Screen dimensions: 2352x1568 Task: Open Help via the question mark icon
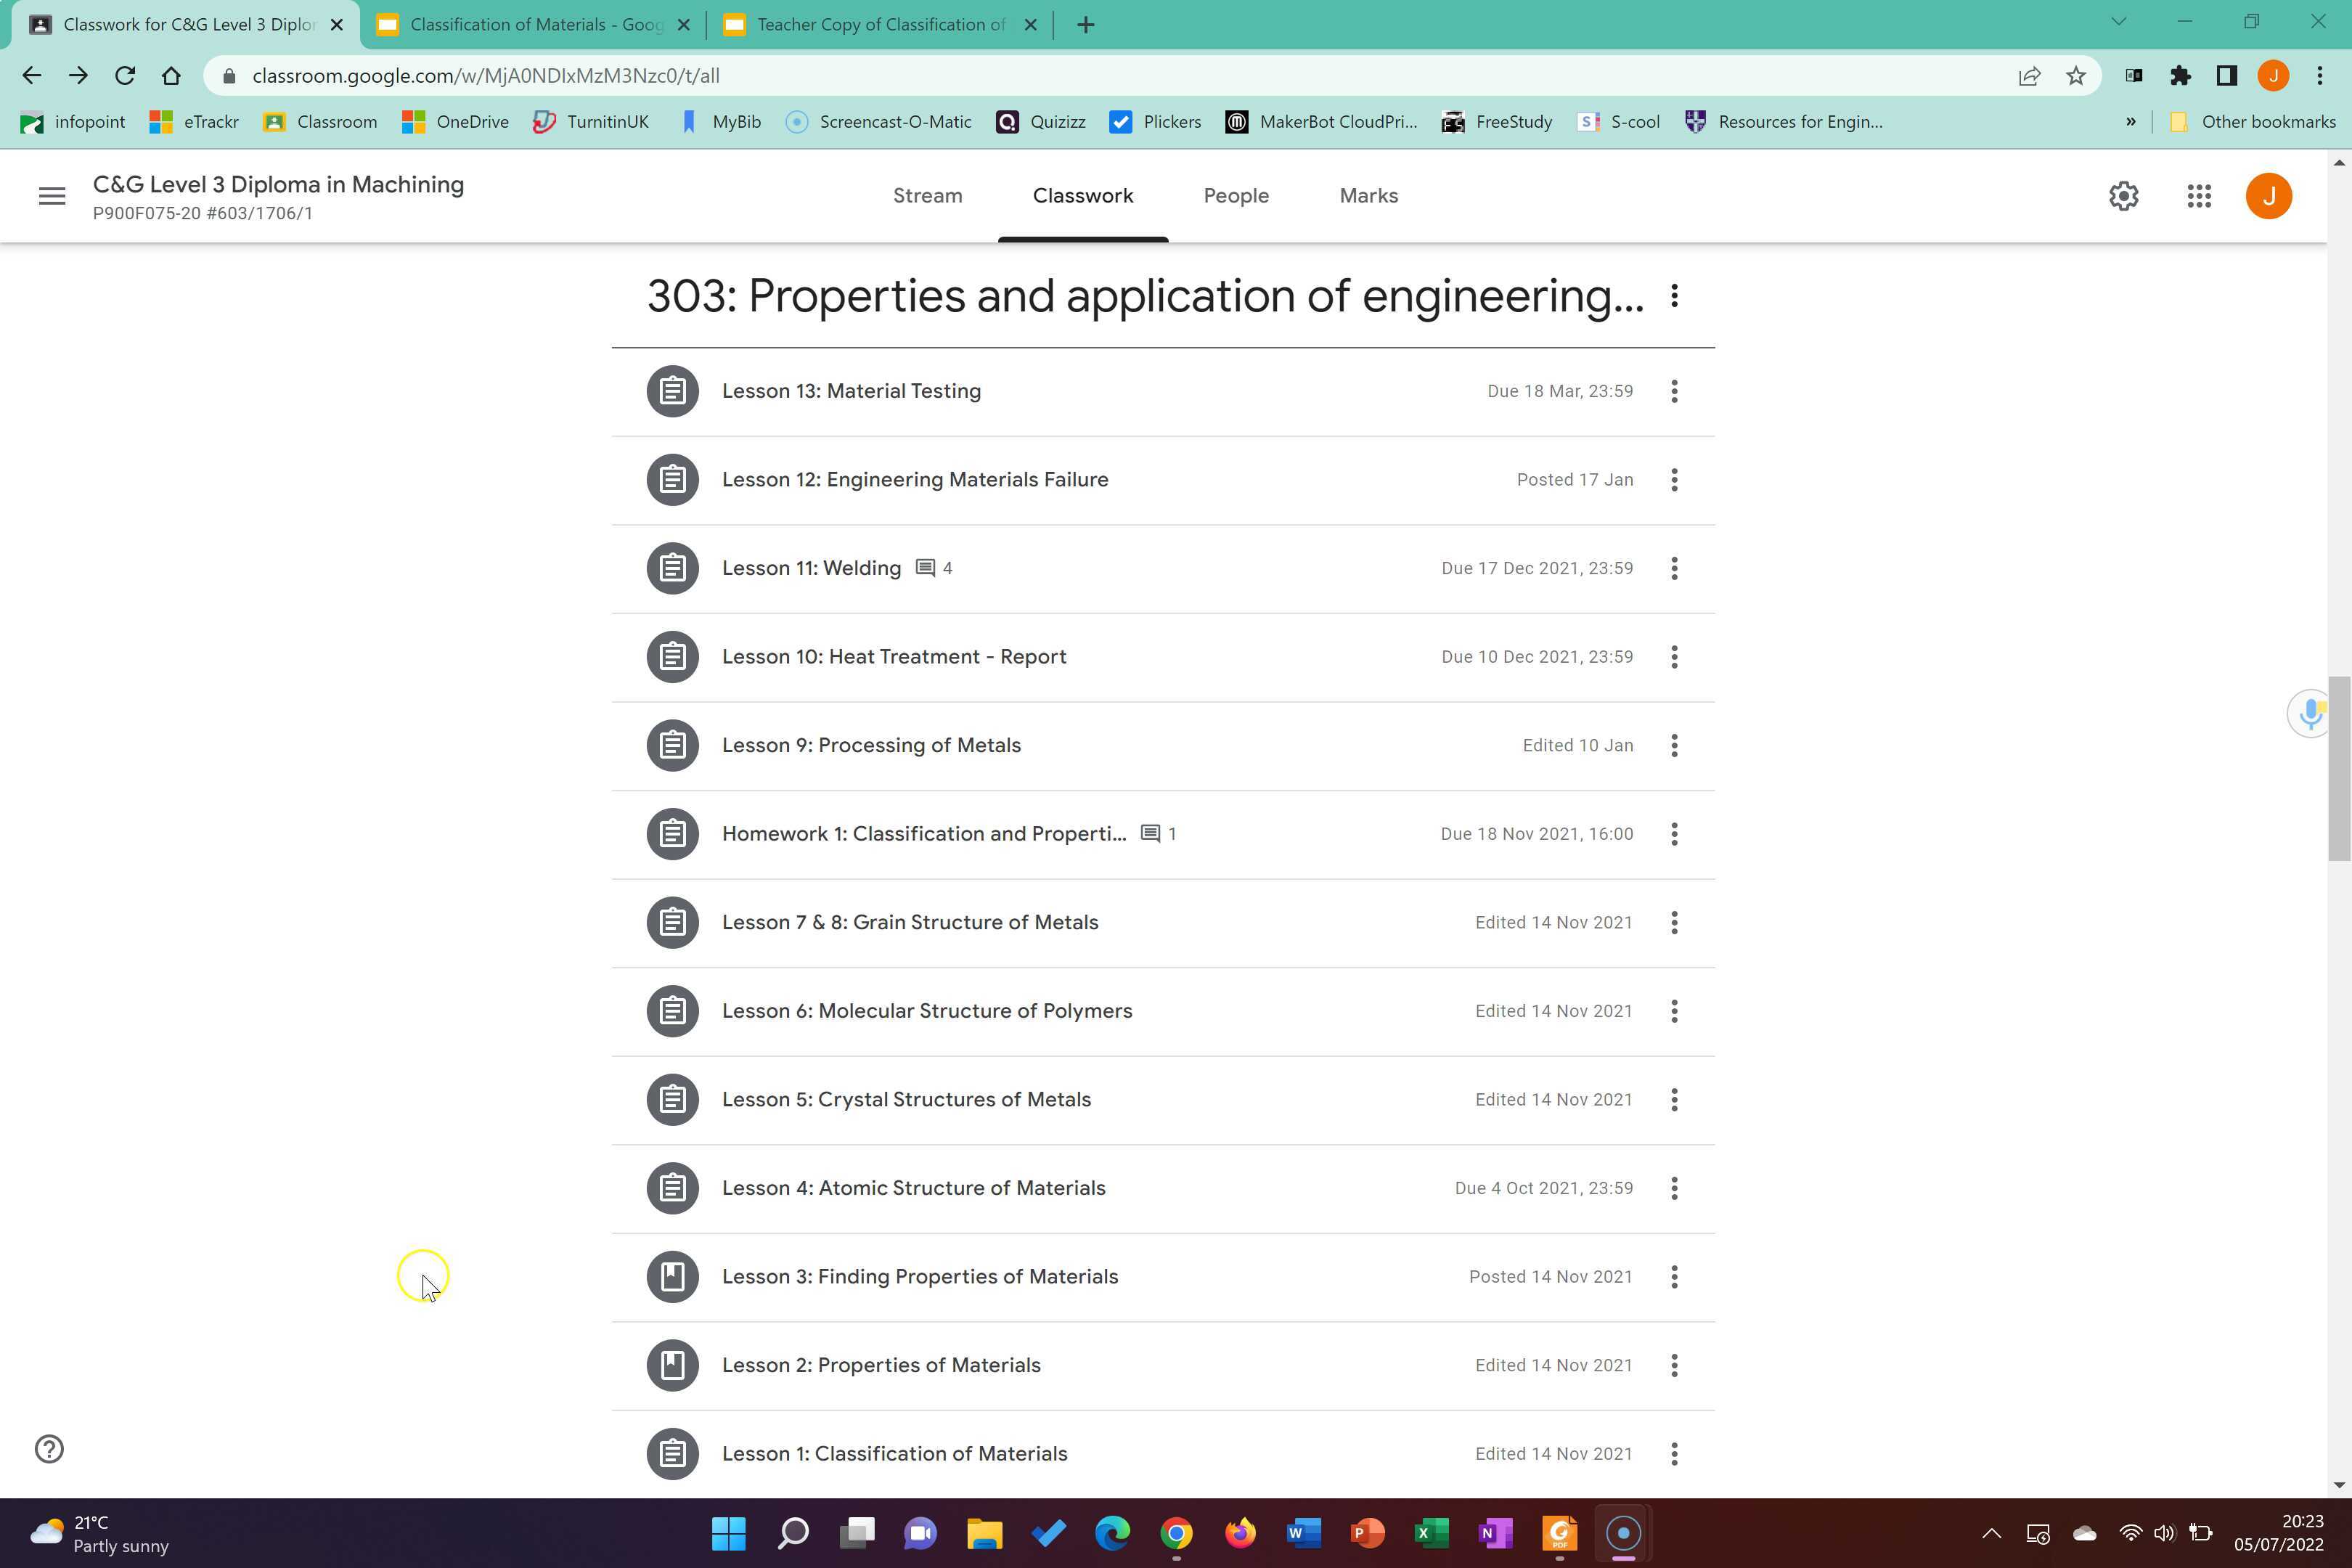[x=48, y=1448]
